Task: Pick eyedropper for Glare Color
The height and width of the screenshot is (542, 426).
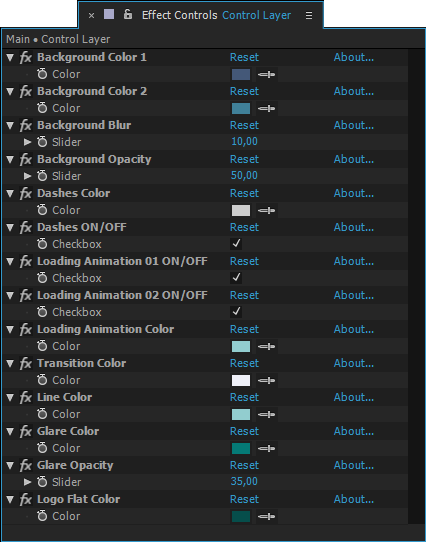Action: point(267,448)
